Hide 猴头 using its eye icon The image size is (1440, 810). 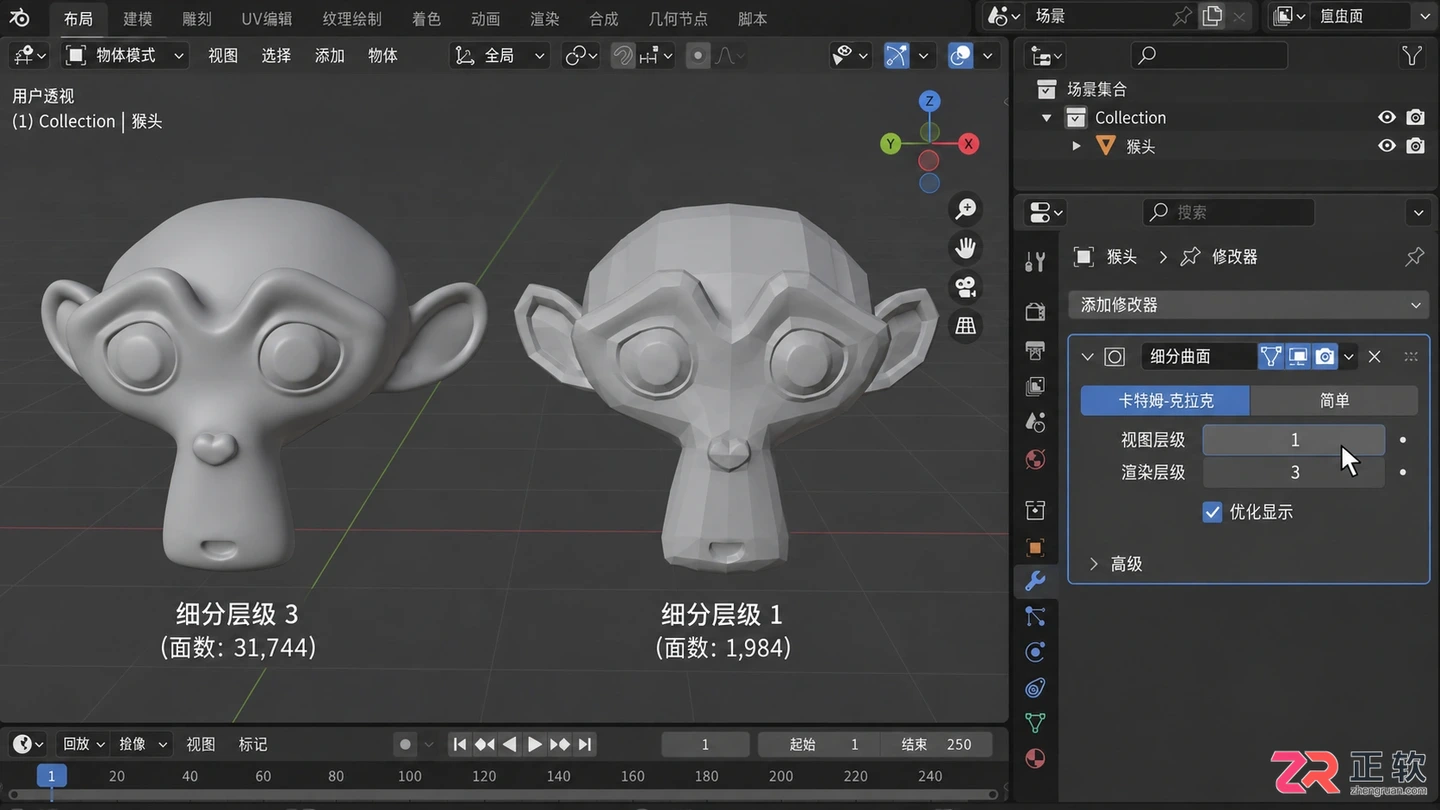tap(1386, 146)
